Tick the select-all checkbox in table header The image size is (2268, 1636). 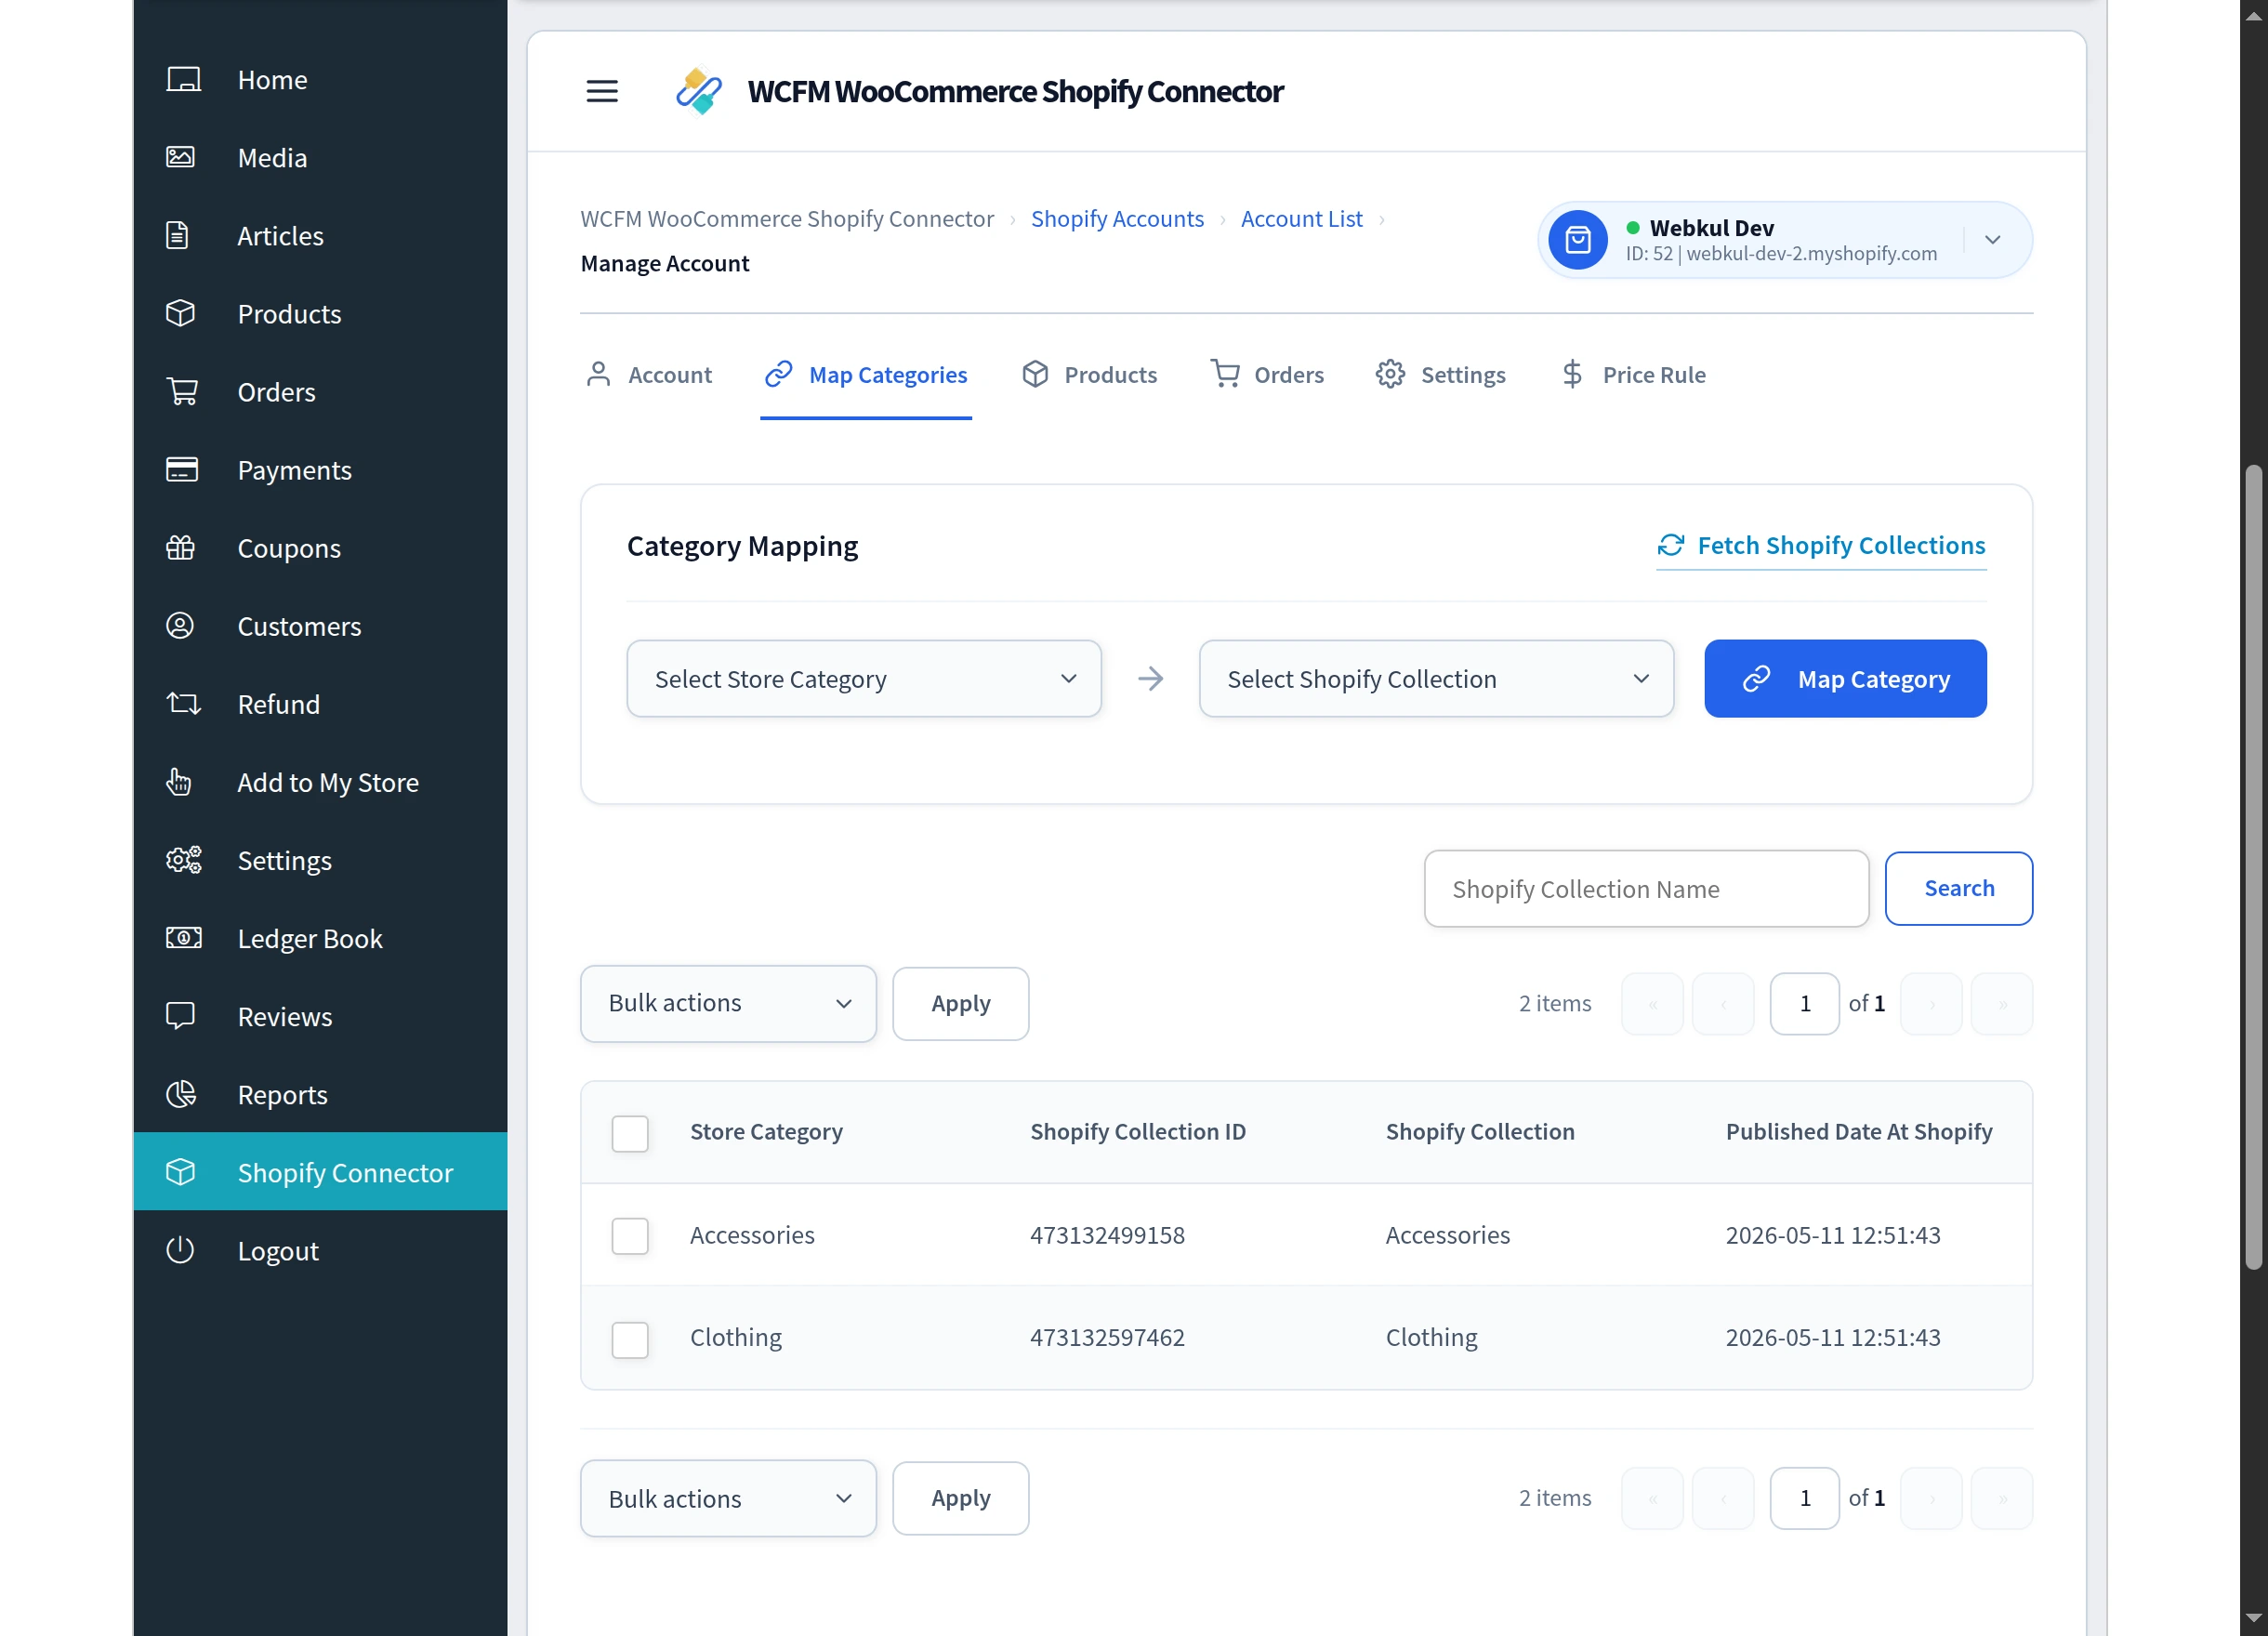coord(630,1133)
